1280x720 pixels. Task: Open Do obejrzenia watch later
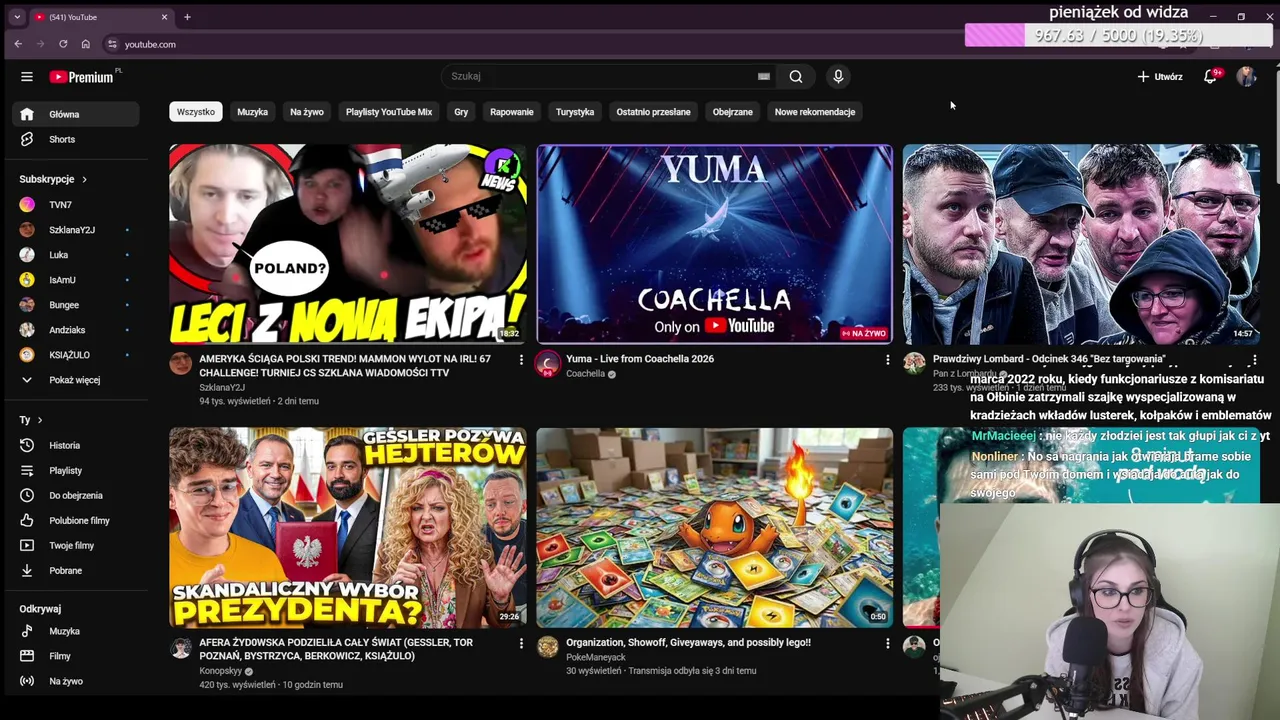coord(76,495)
